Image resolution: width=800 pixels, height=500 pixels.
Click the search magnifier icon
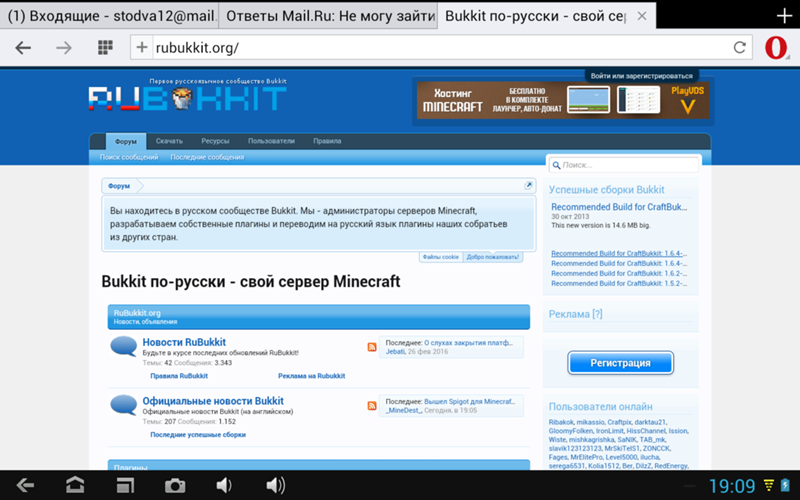tap(556, 165)
